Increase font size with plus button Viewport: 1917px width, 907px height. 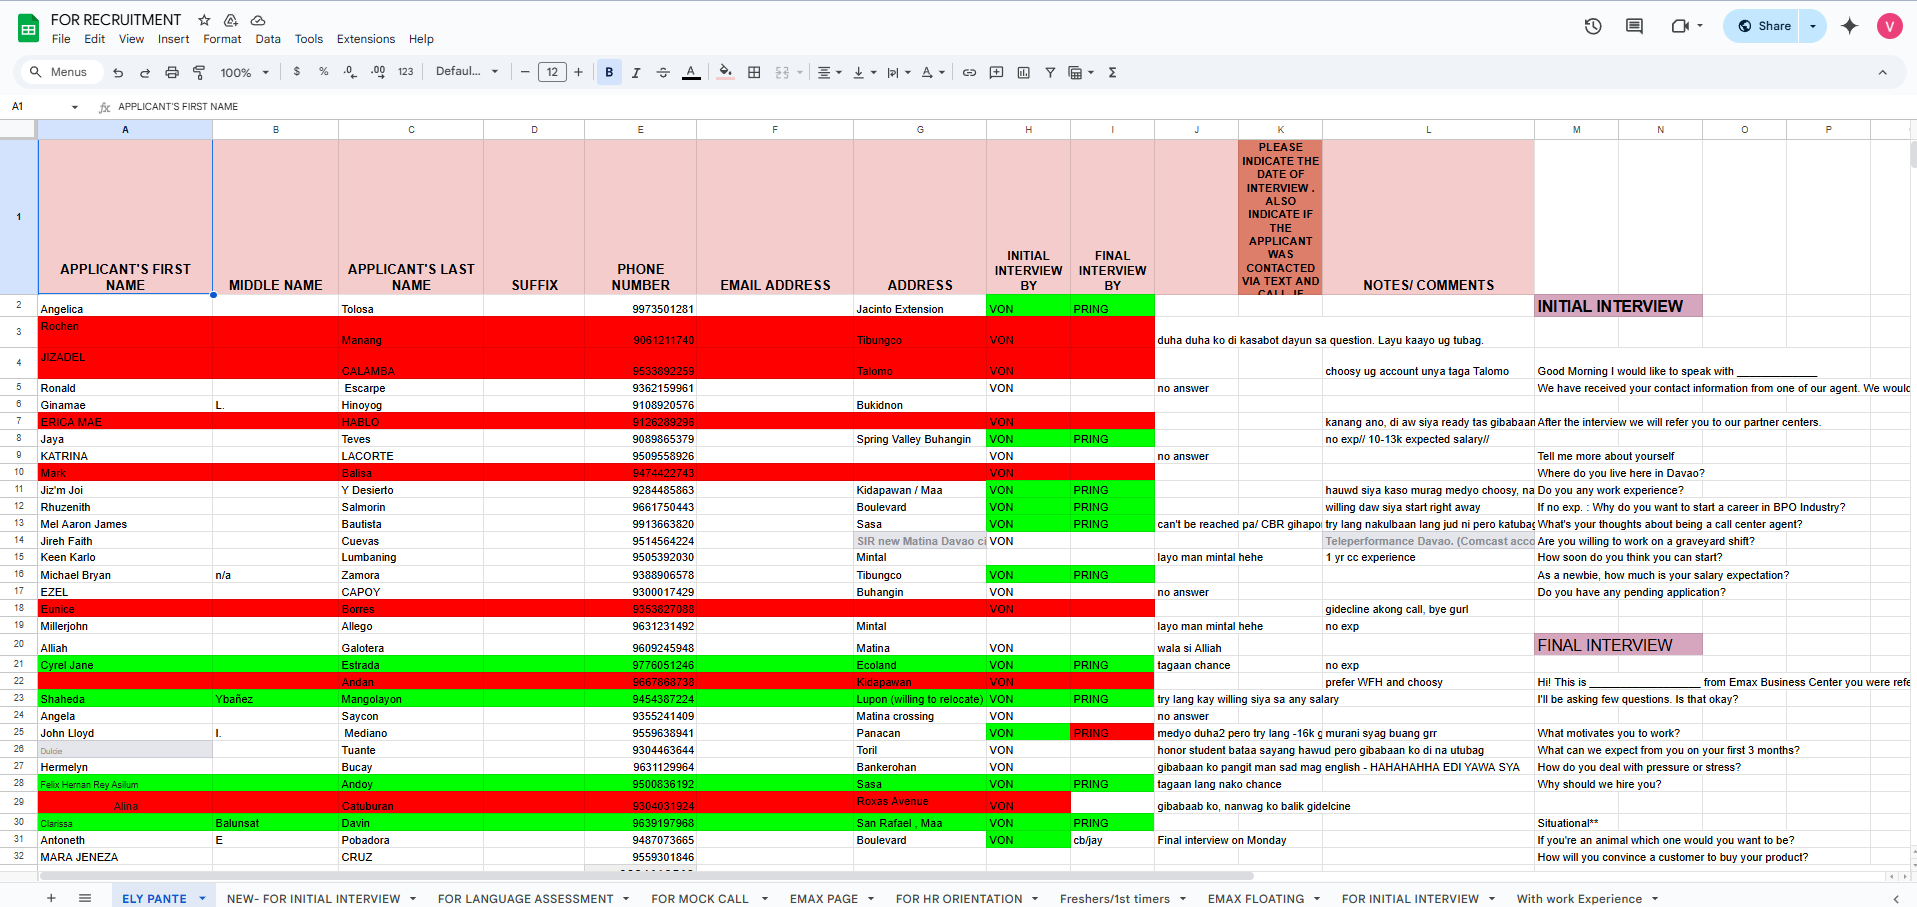pyautogui.click(x=578, y=72)
